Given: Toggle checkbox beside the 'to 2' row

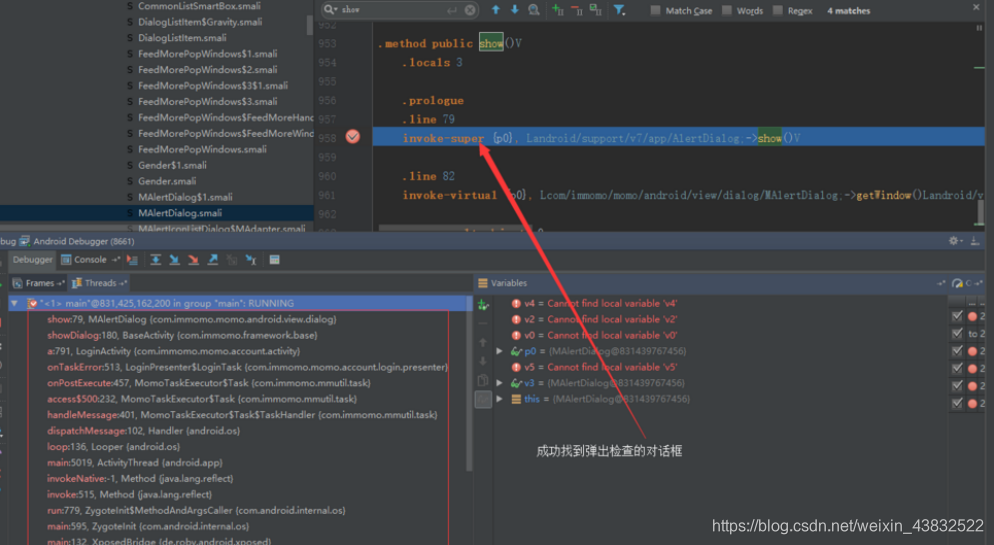Looking at the screenshot, I should (x=957, y=333).
